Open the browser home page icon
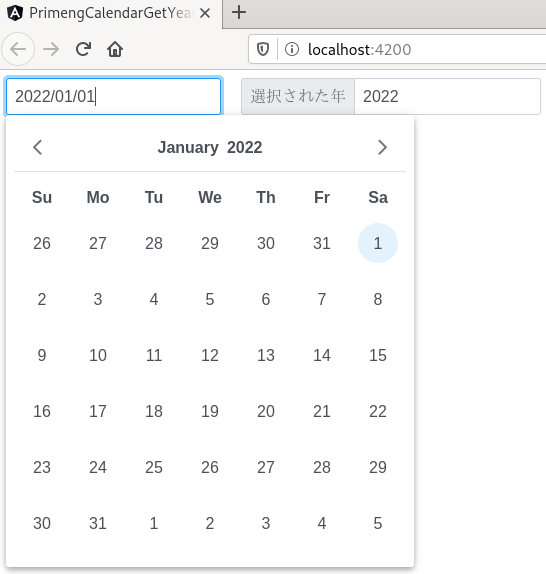The width and height of the screenshot is (546, 574). tap(115, 49)
